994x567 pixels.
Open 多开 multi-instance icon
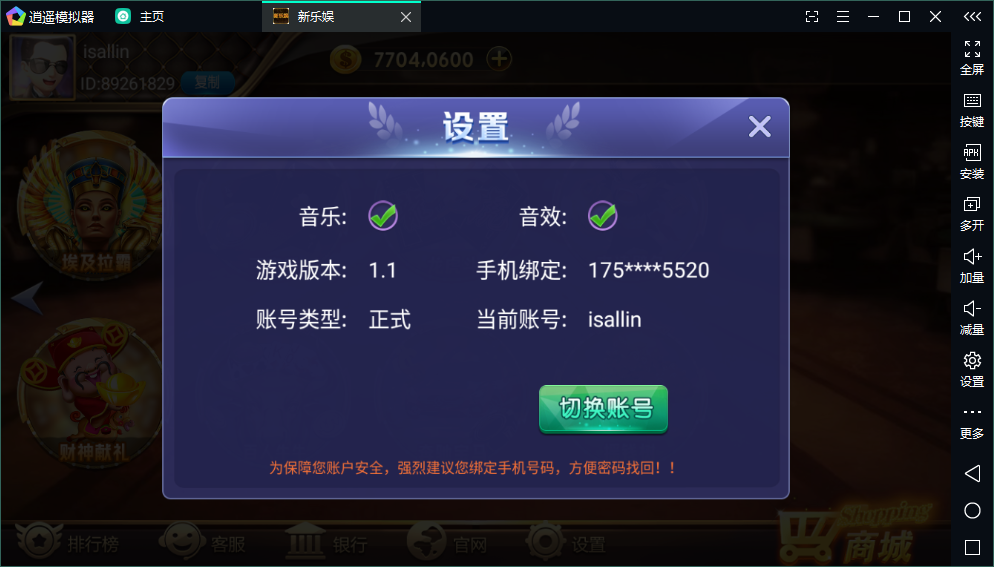972,214
